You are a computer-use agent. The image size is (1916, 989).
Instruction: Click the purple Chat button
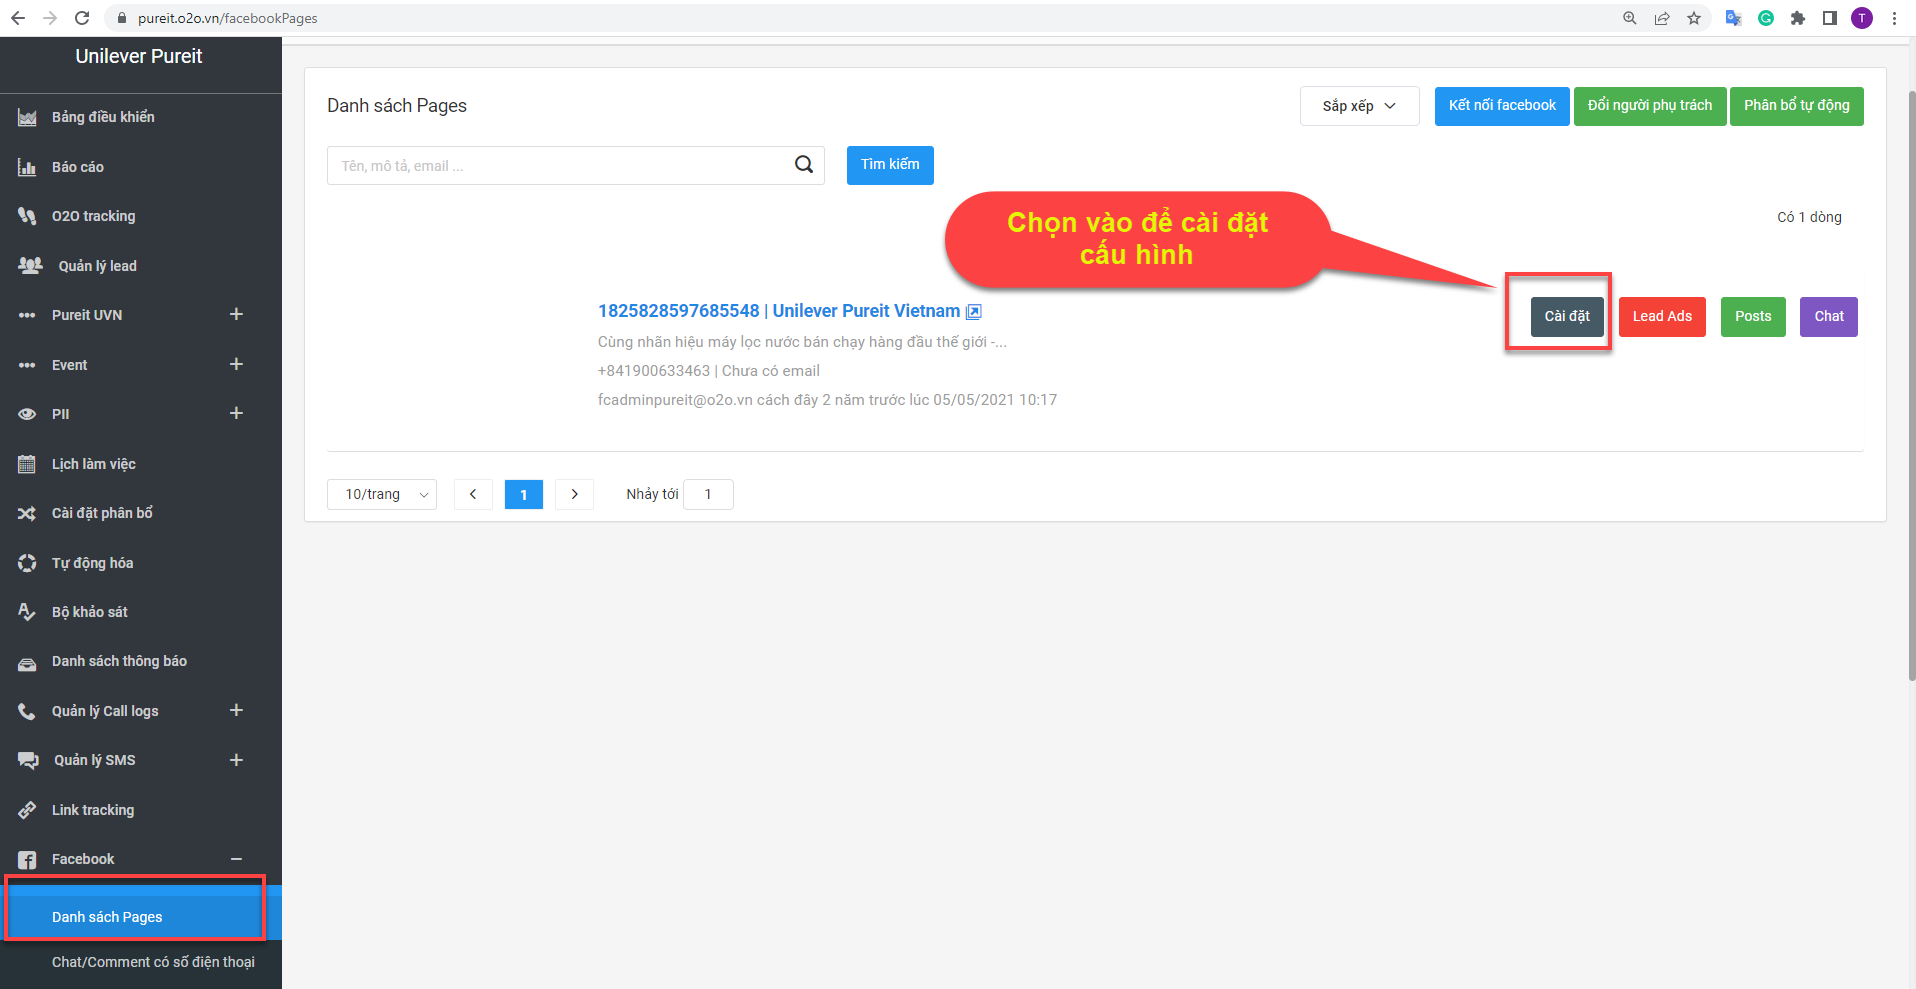click(x=1829, y=317)
